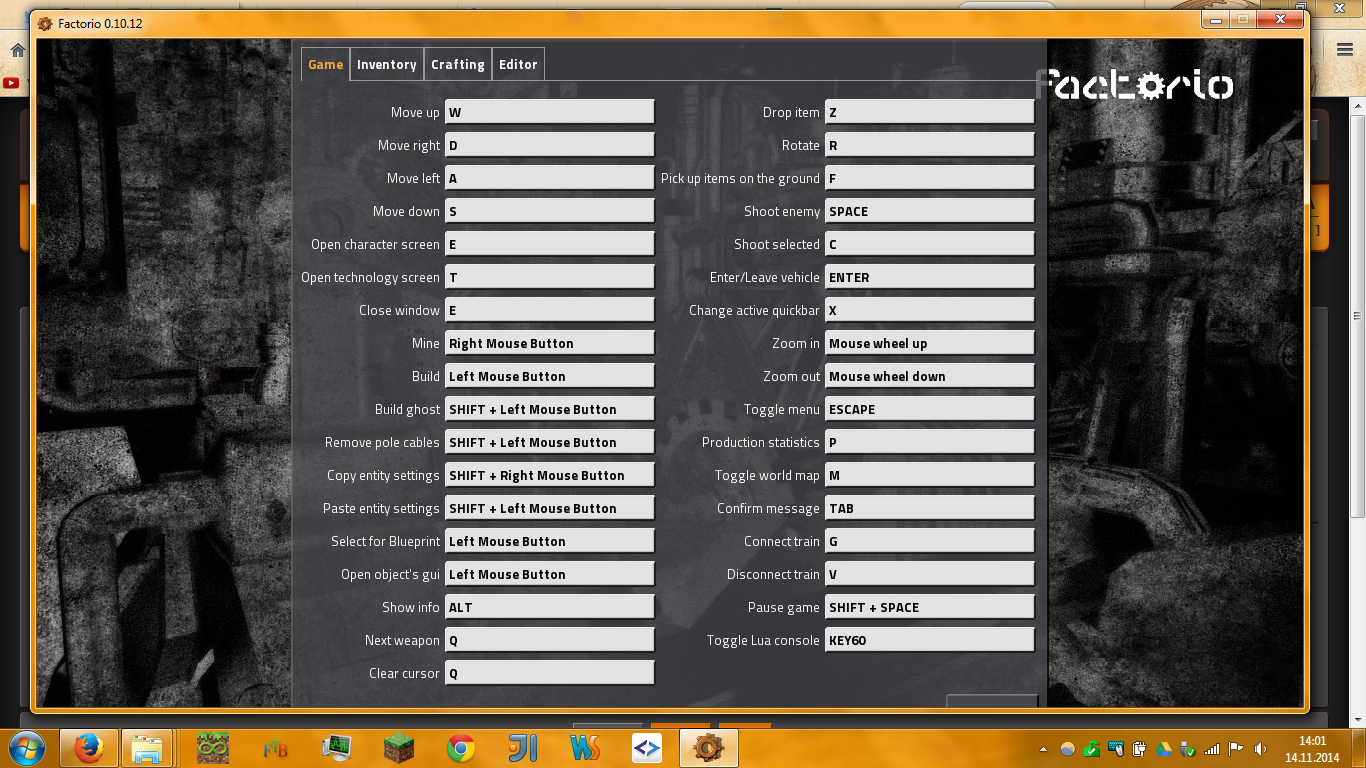Edit the Enter/Leave vehicle binding
The height and width of the screenshot is (768, 1366).
pos(929,277)
